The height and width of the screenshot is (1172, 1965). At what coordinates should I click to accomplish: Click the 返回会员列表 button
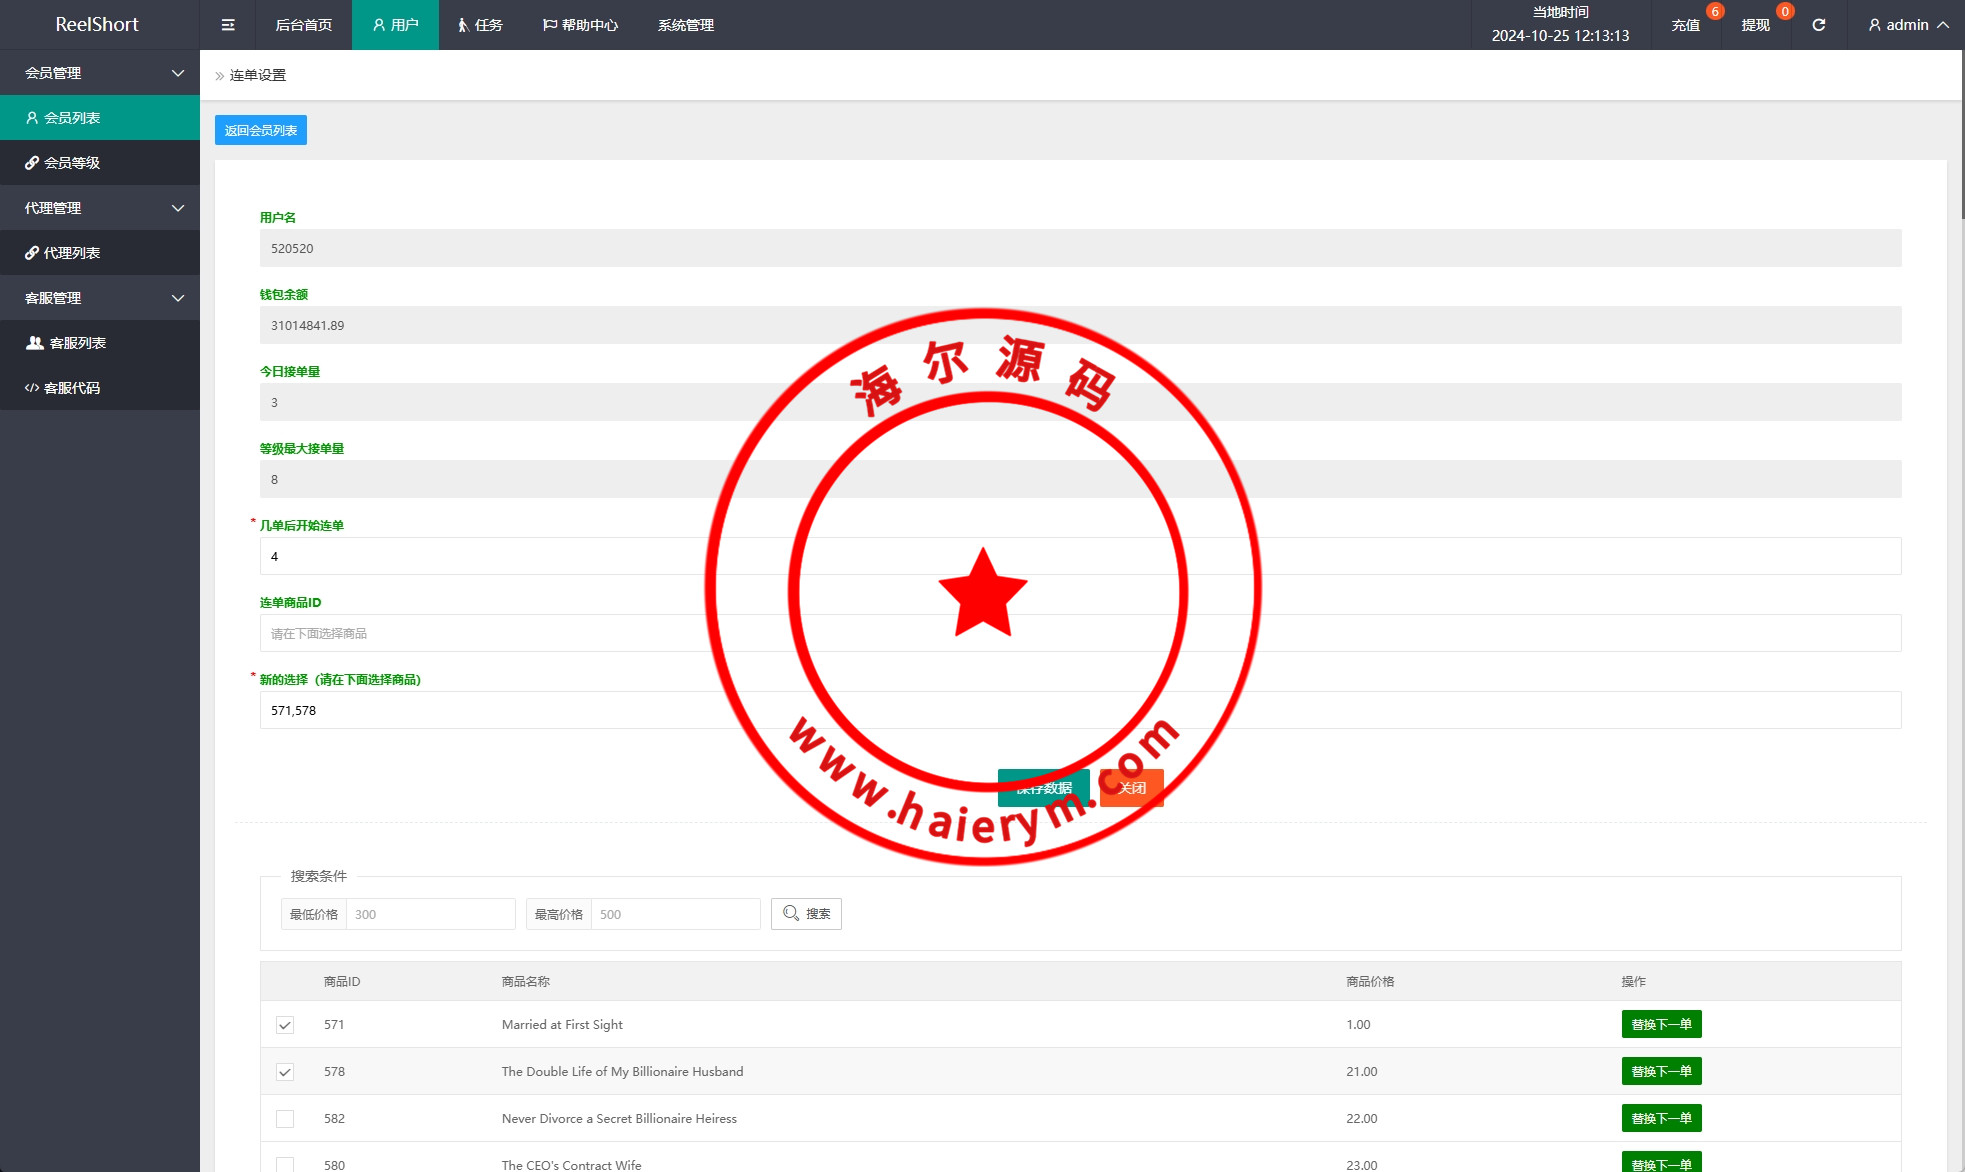[260, 130]
